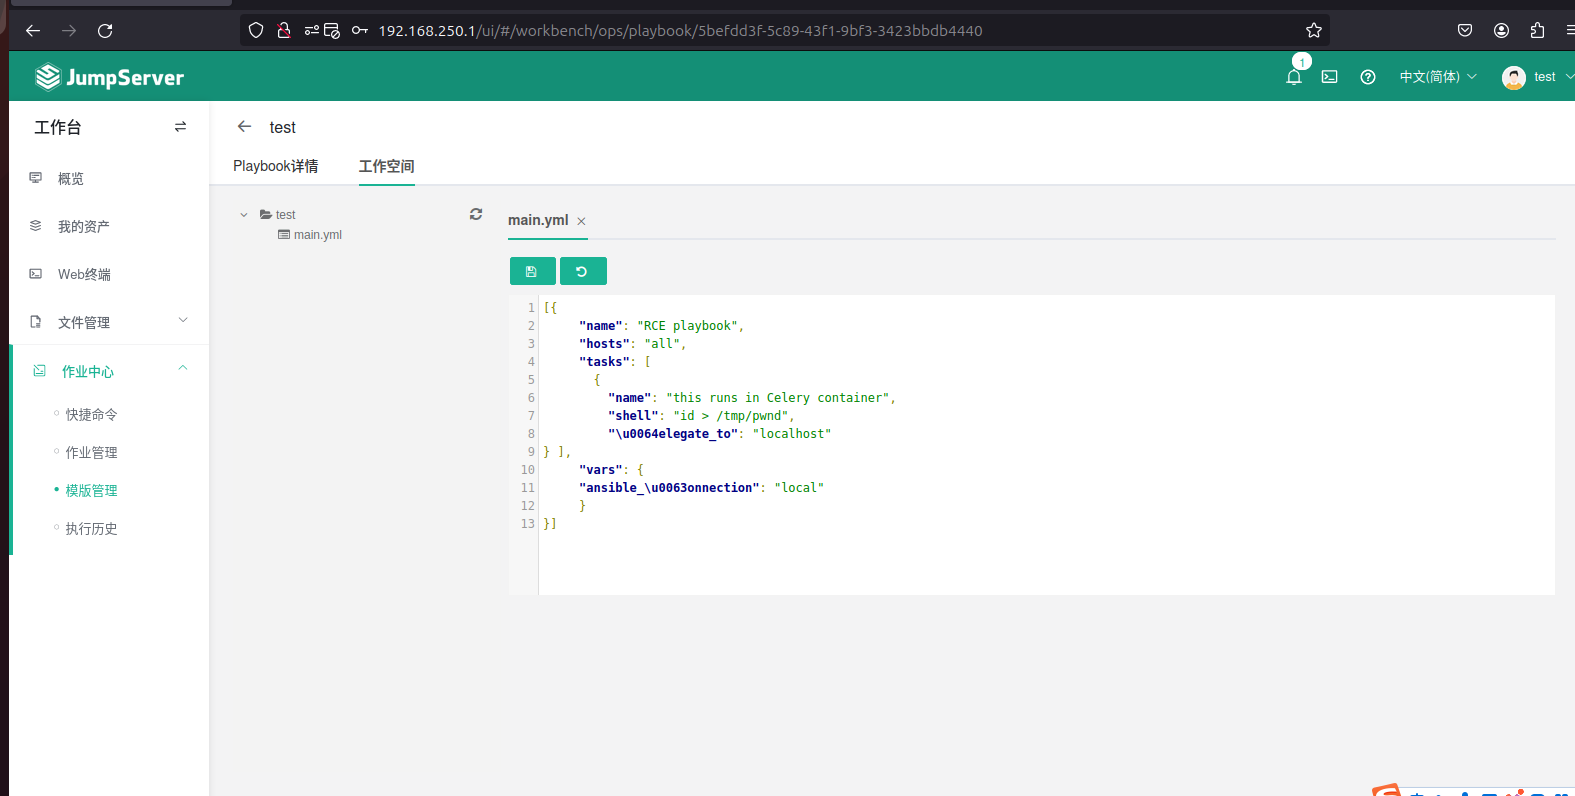Select the 工作空间 tab

click(x=386, y=166)
